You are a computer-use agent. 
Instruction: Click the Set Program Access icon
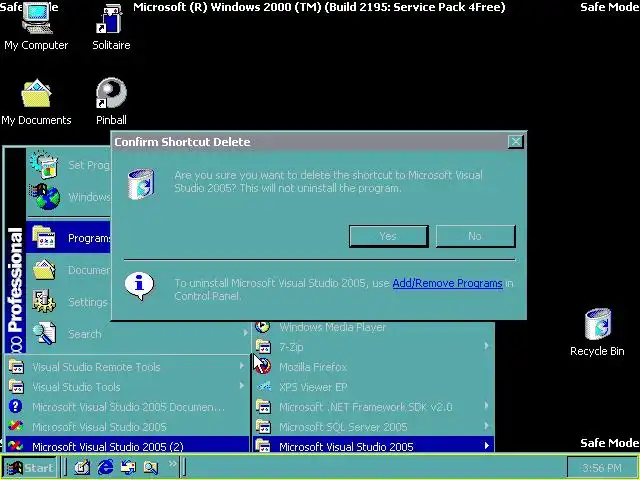click(44, 164)
